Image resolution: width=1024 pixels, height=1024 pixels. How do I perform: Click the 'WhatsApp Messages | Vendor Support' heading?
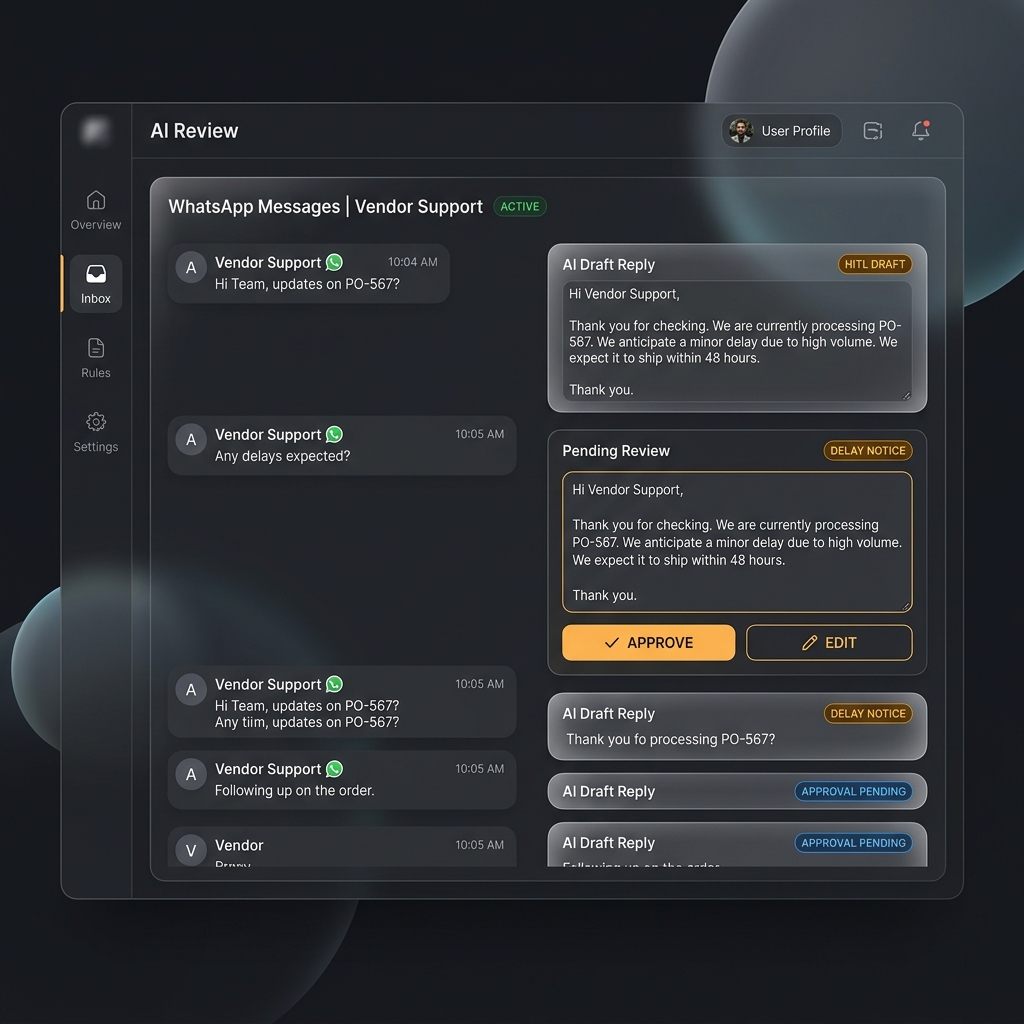coord(325,206)
